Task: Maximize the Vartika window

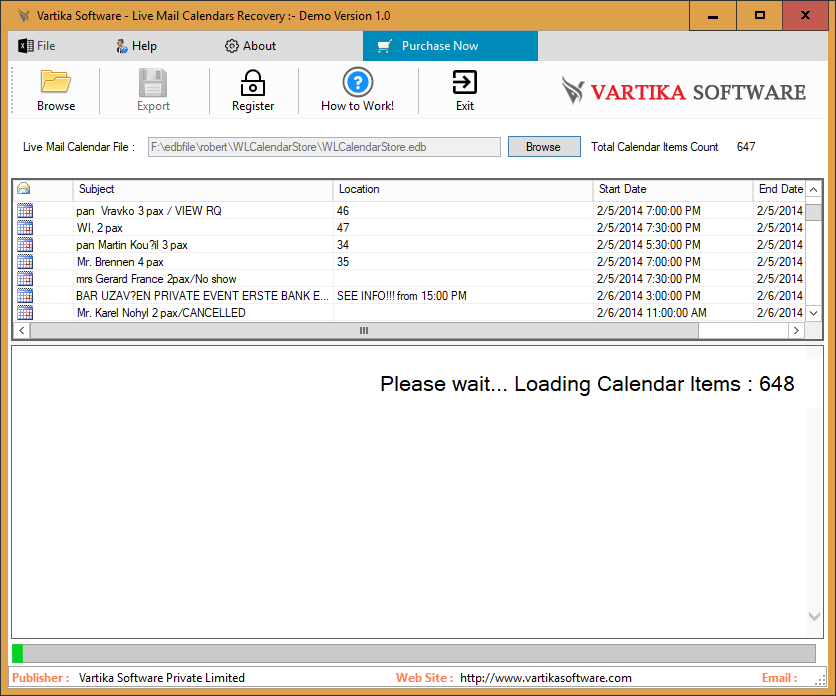Action: [760, 15]
